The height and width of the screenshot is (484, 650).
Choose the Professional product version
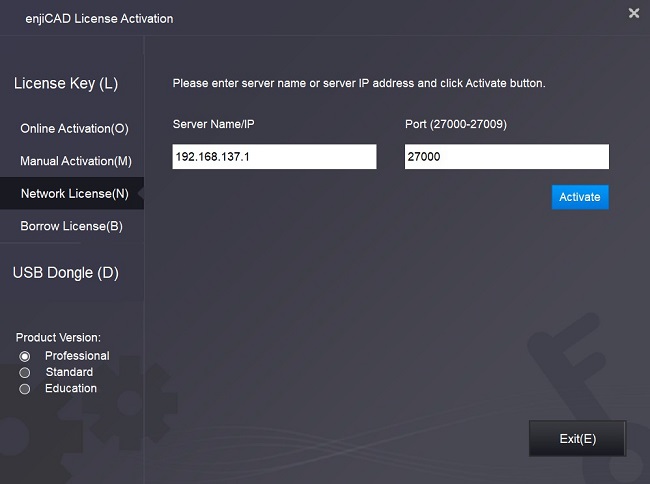pyautogui.click(x=24, y=356)
